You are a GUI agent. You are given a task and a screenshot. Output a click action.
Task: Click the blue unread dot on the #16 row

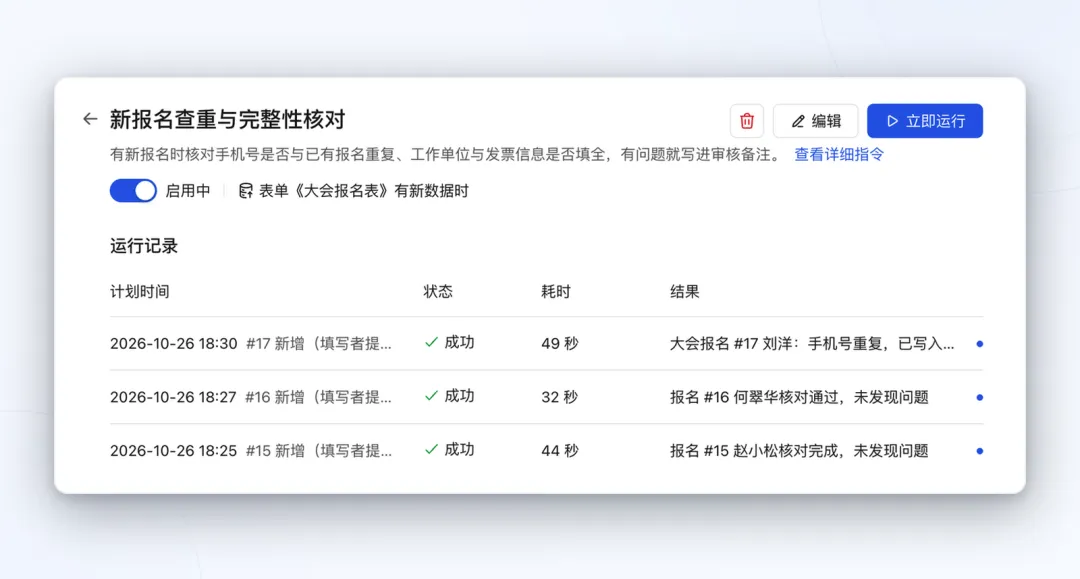click(979, 397)
